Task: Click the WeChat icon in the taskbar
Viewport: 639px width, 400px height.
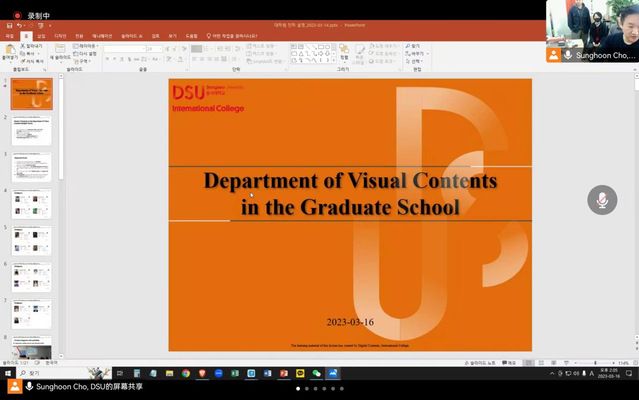Action: click(x=316, y=373)
